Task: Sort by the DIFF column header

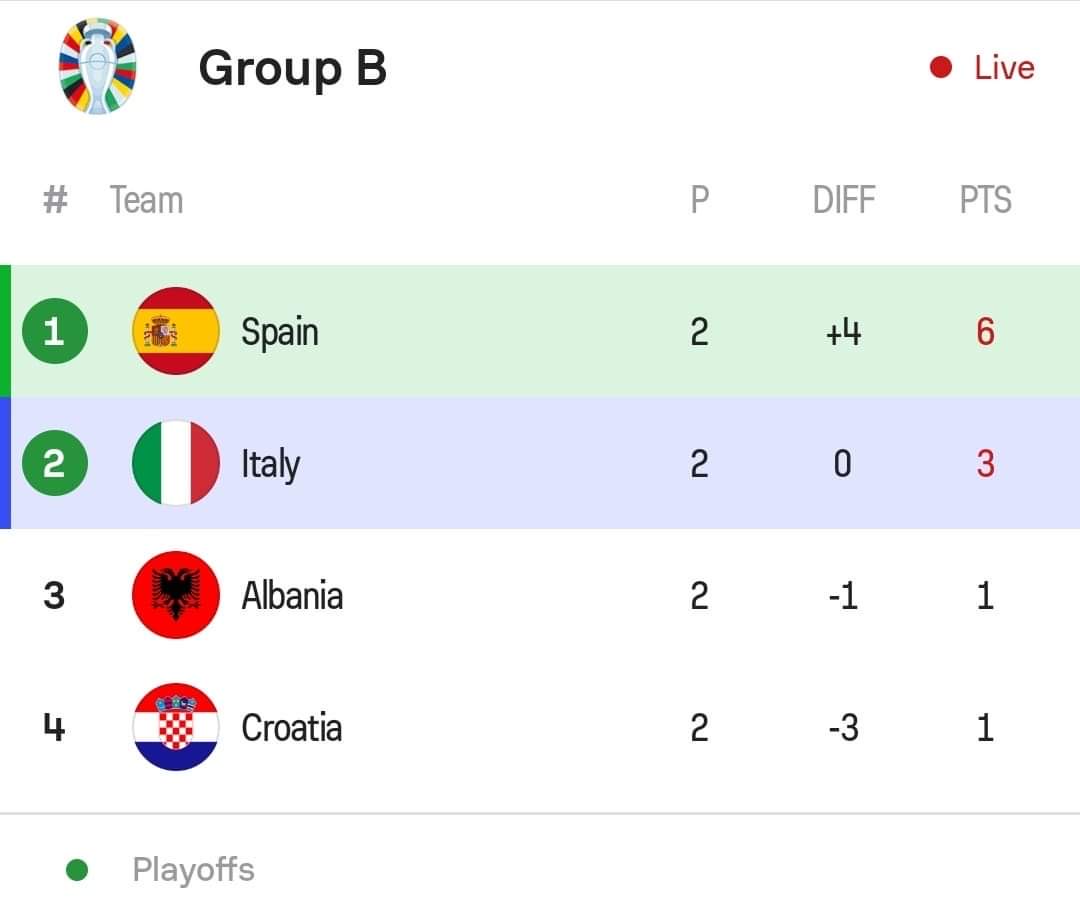Action: 843,200
